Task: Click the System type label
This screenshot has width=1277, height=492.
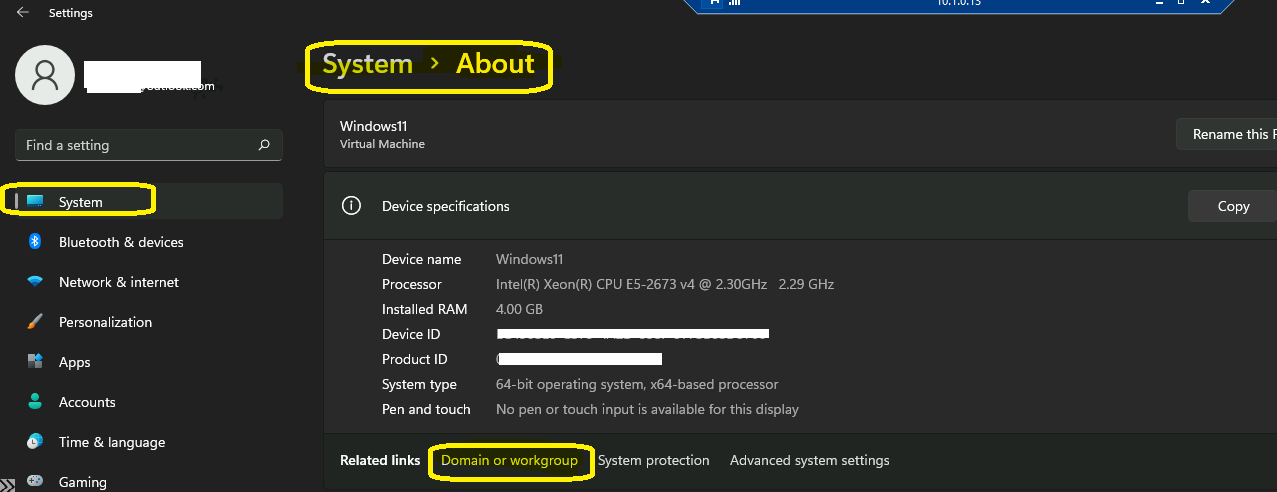Action: tap(419, 384)
